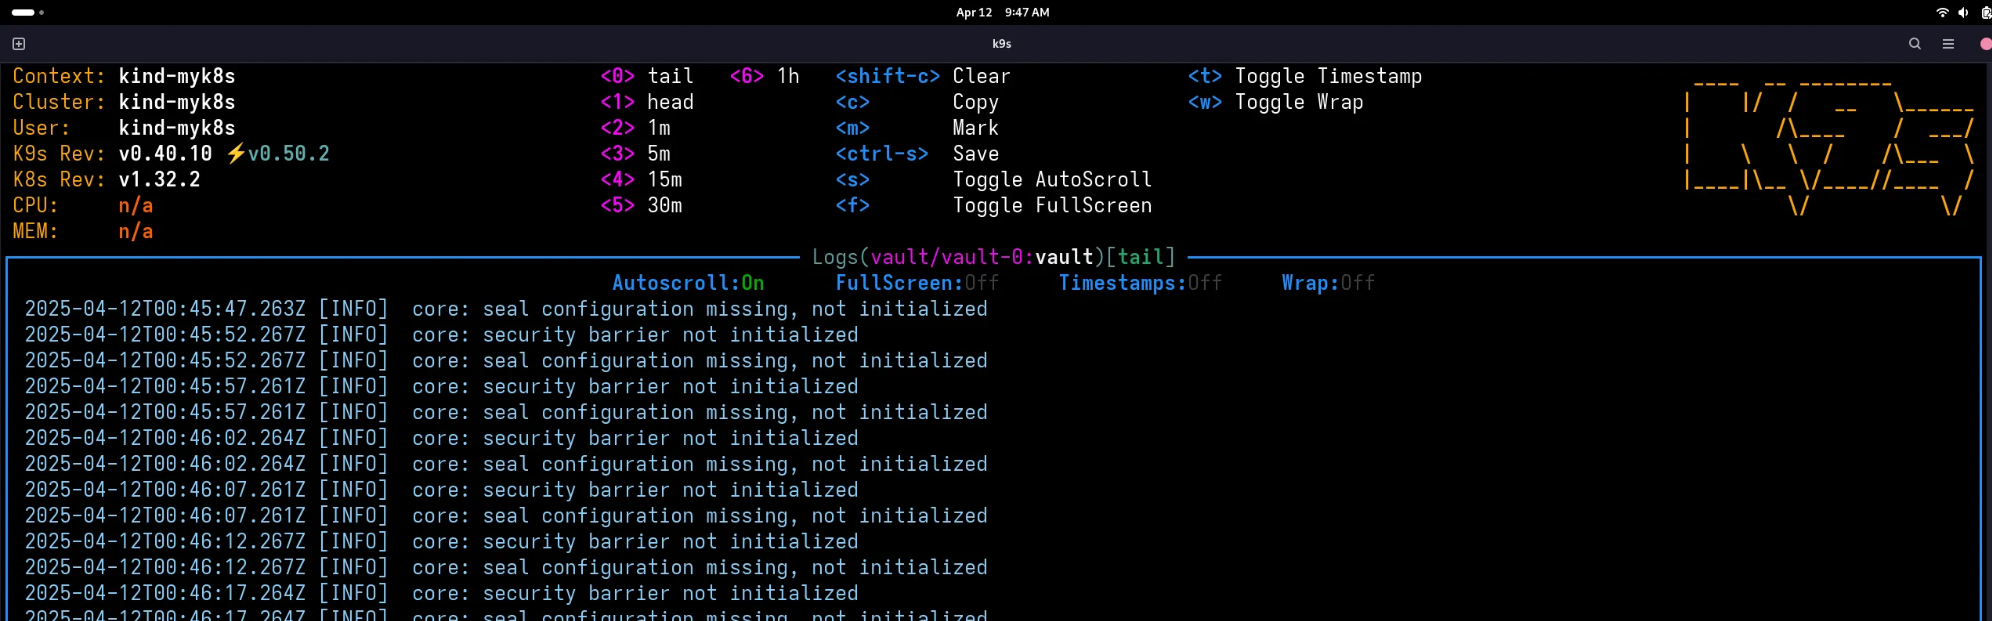Click the Copy command
The image size is (1992, 621).
pyautogui.click(x=917, y=102)
